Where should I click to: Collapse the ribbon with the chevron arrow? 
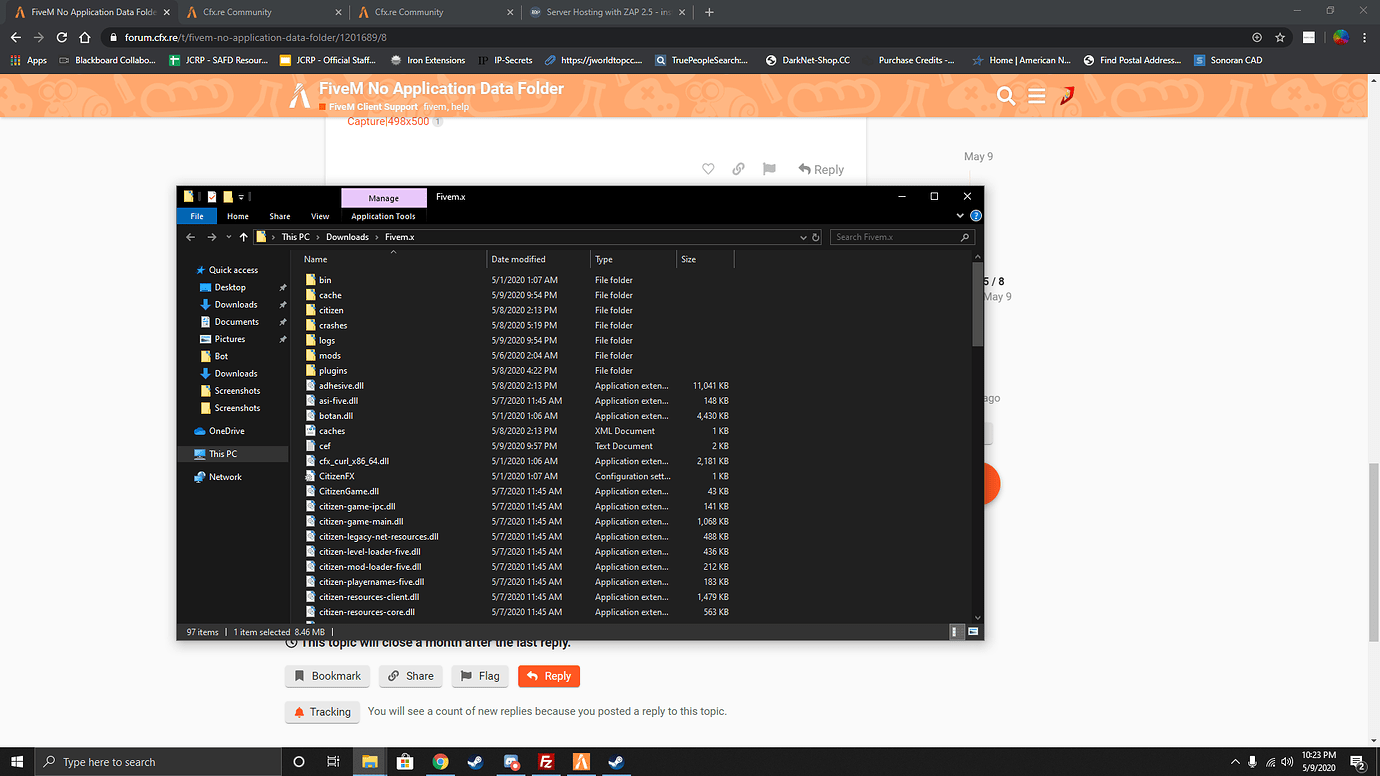[959, 215]
